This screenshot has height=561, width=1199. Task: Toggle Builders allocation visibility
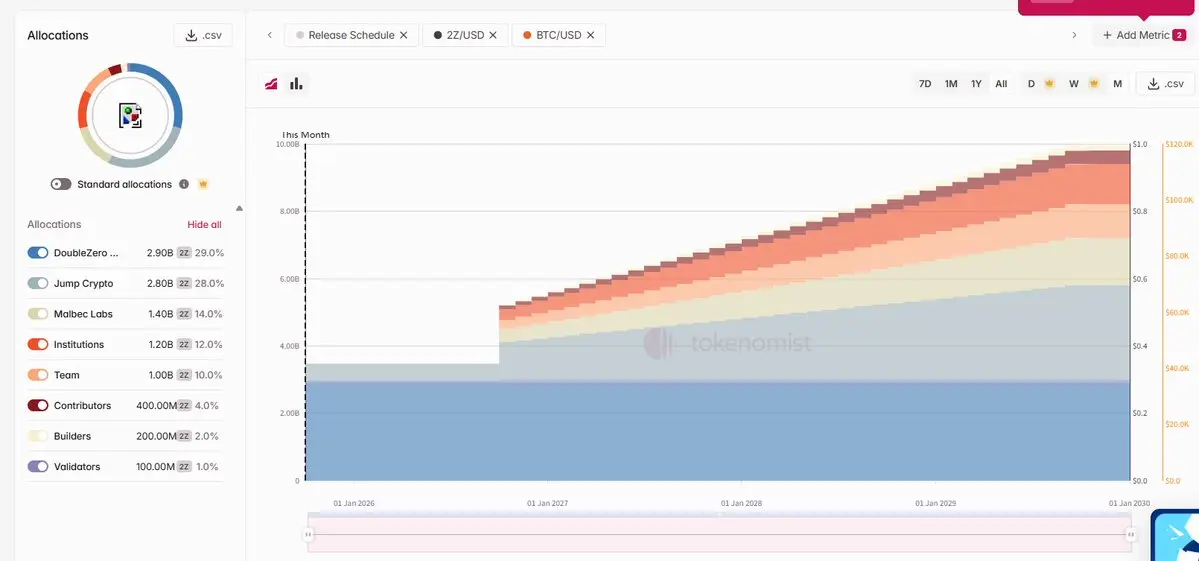pos(37,436)
